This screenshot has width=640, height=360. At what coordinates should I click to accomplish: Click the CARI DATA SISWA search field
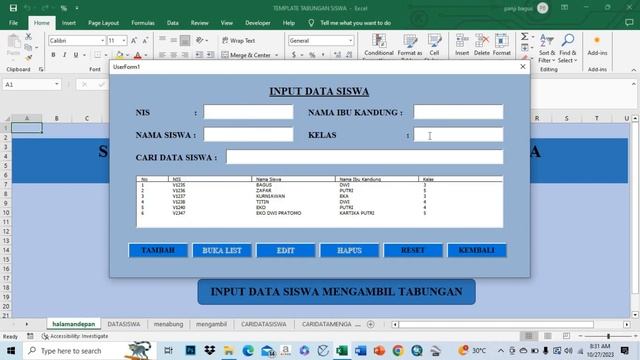coord(364,157)
